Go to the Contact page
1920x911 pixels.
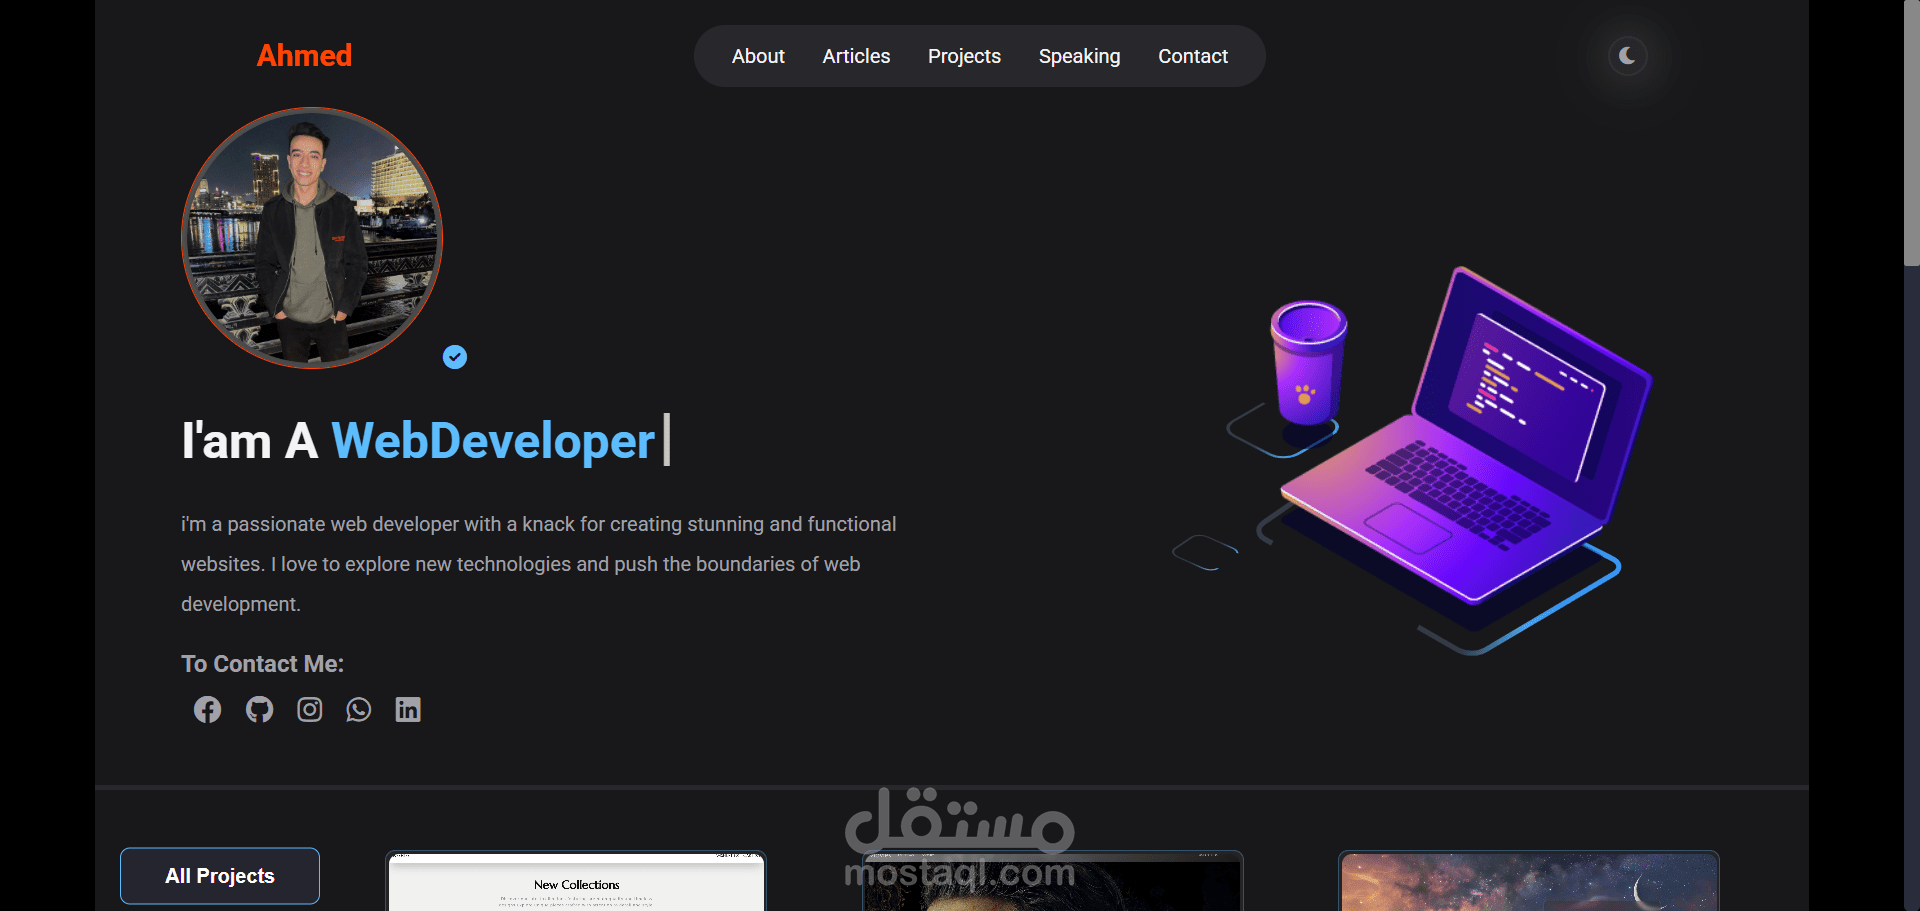point(1193,56)
